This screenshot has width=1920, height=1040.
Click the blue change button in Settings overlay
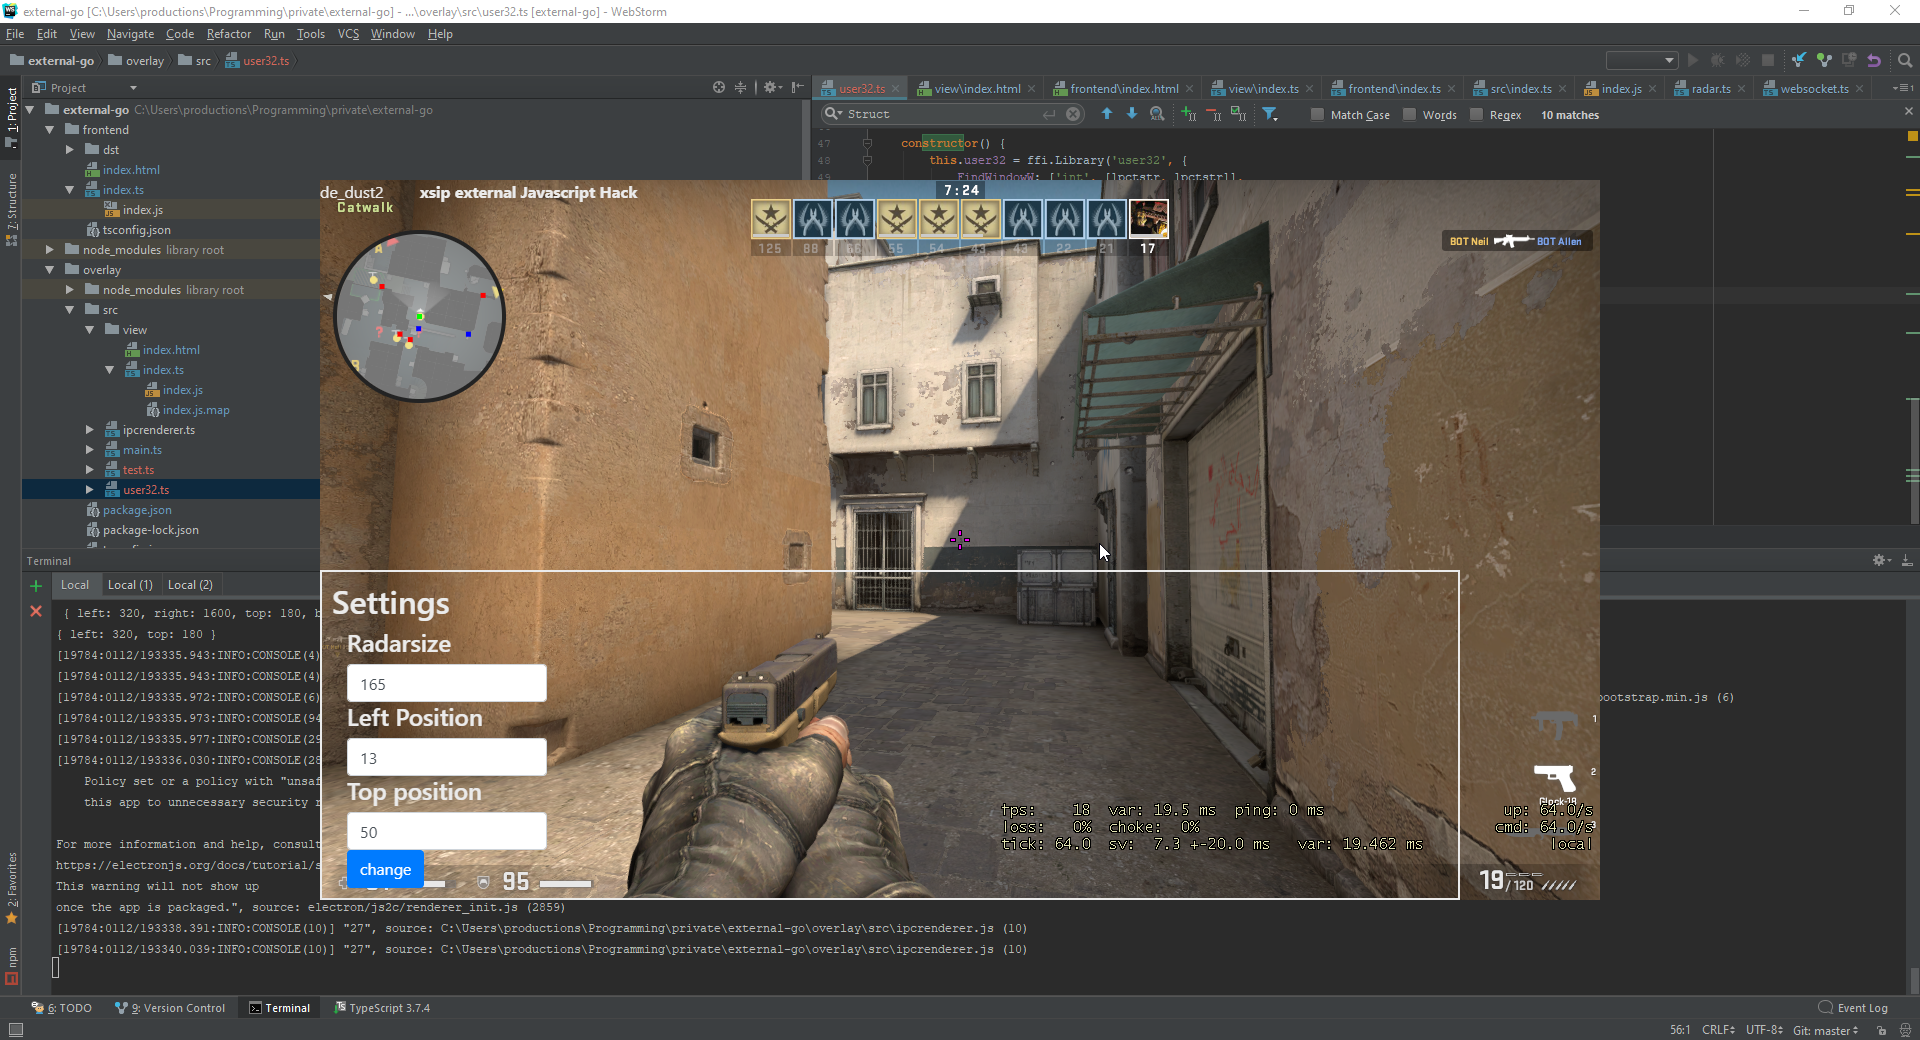(x=385, y=869)
